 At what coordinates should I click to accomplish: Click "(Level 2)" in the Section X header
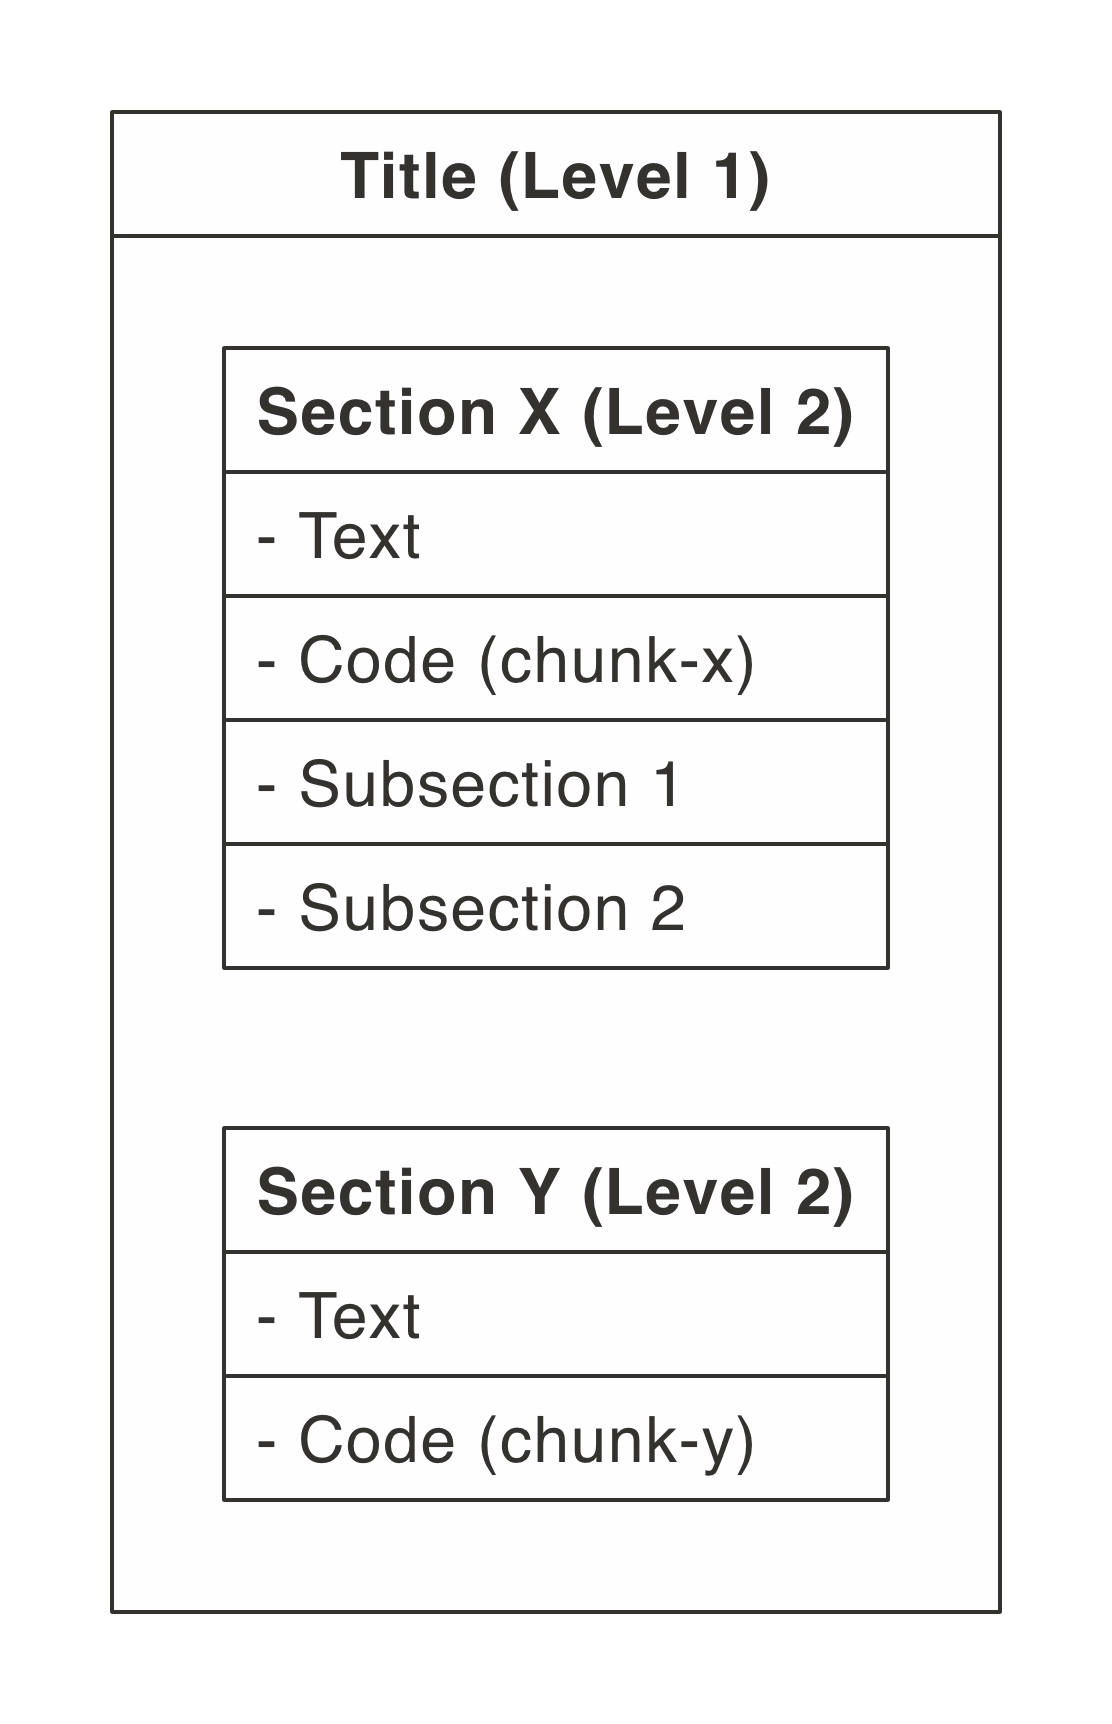tap(717, 412)
